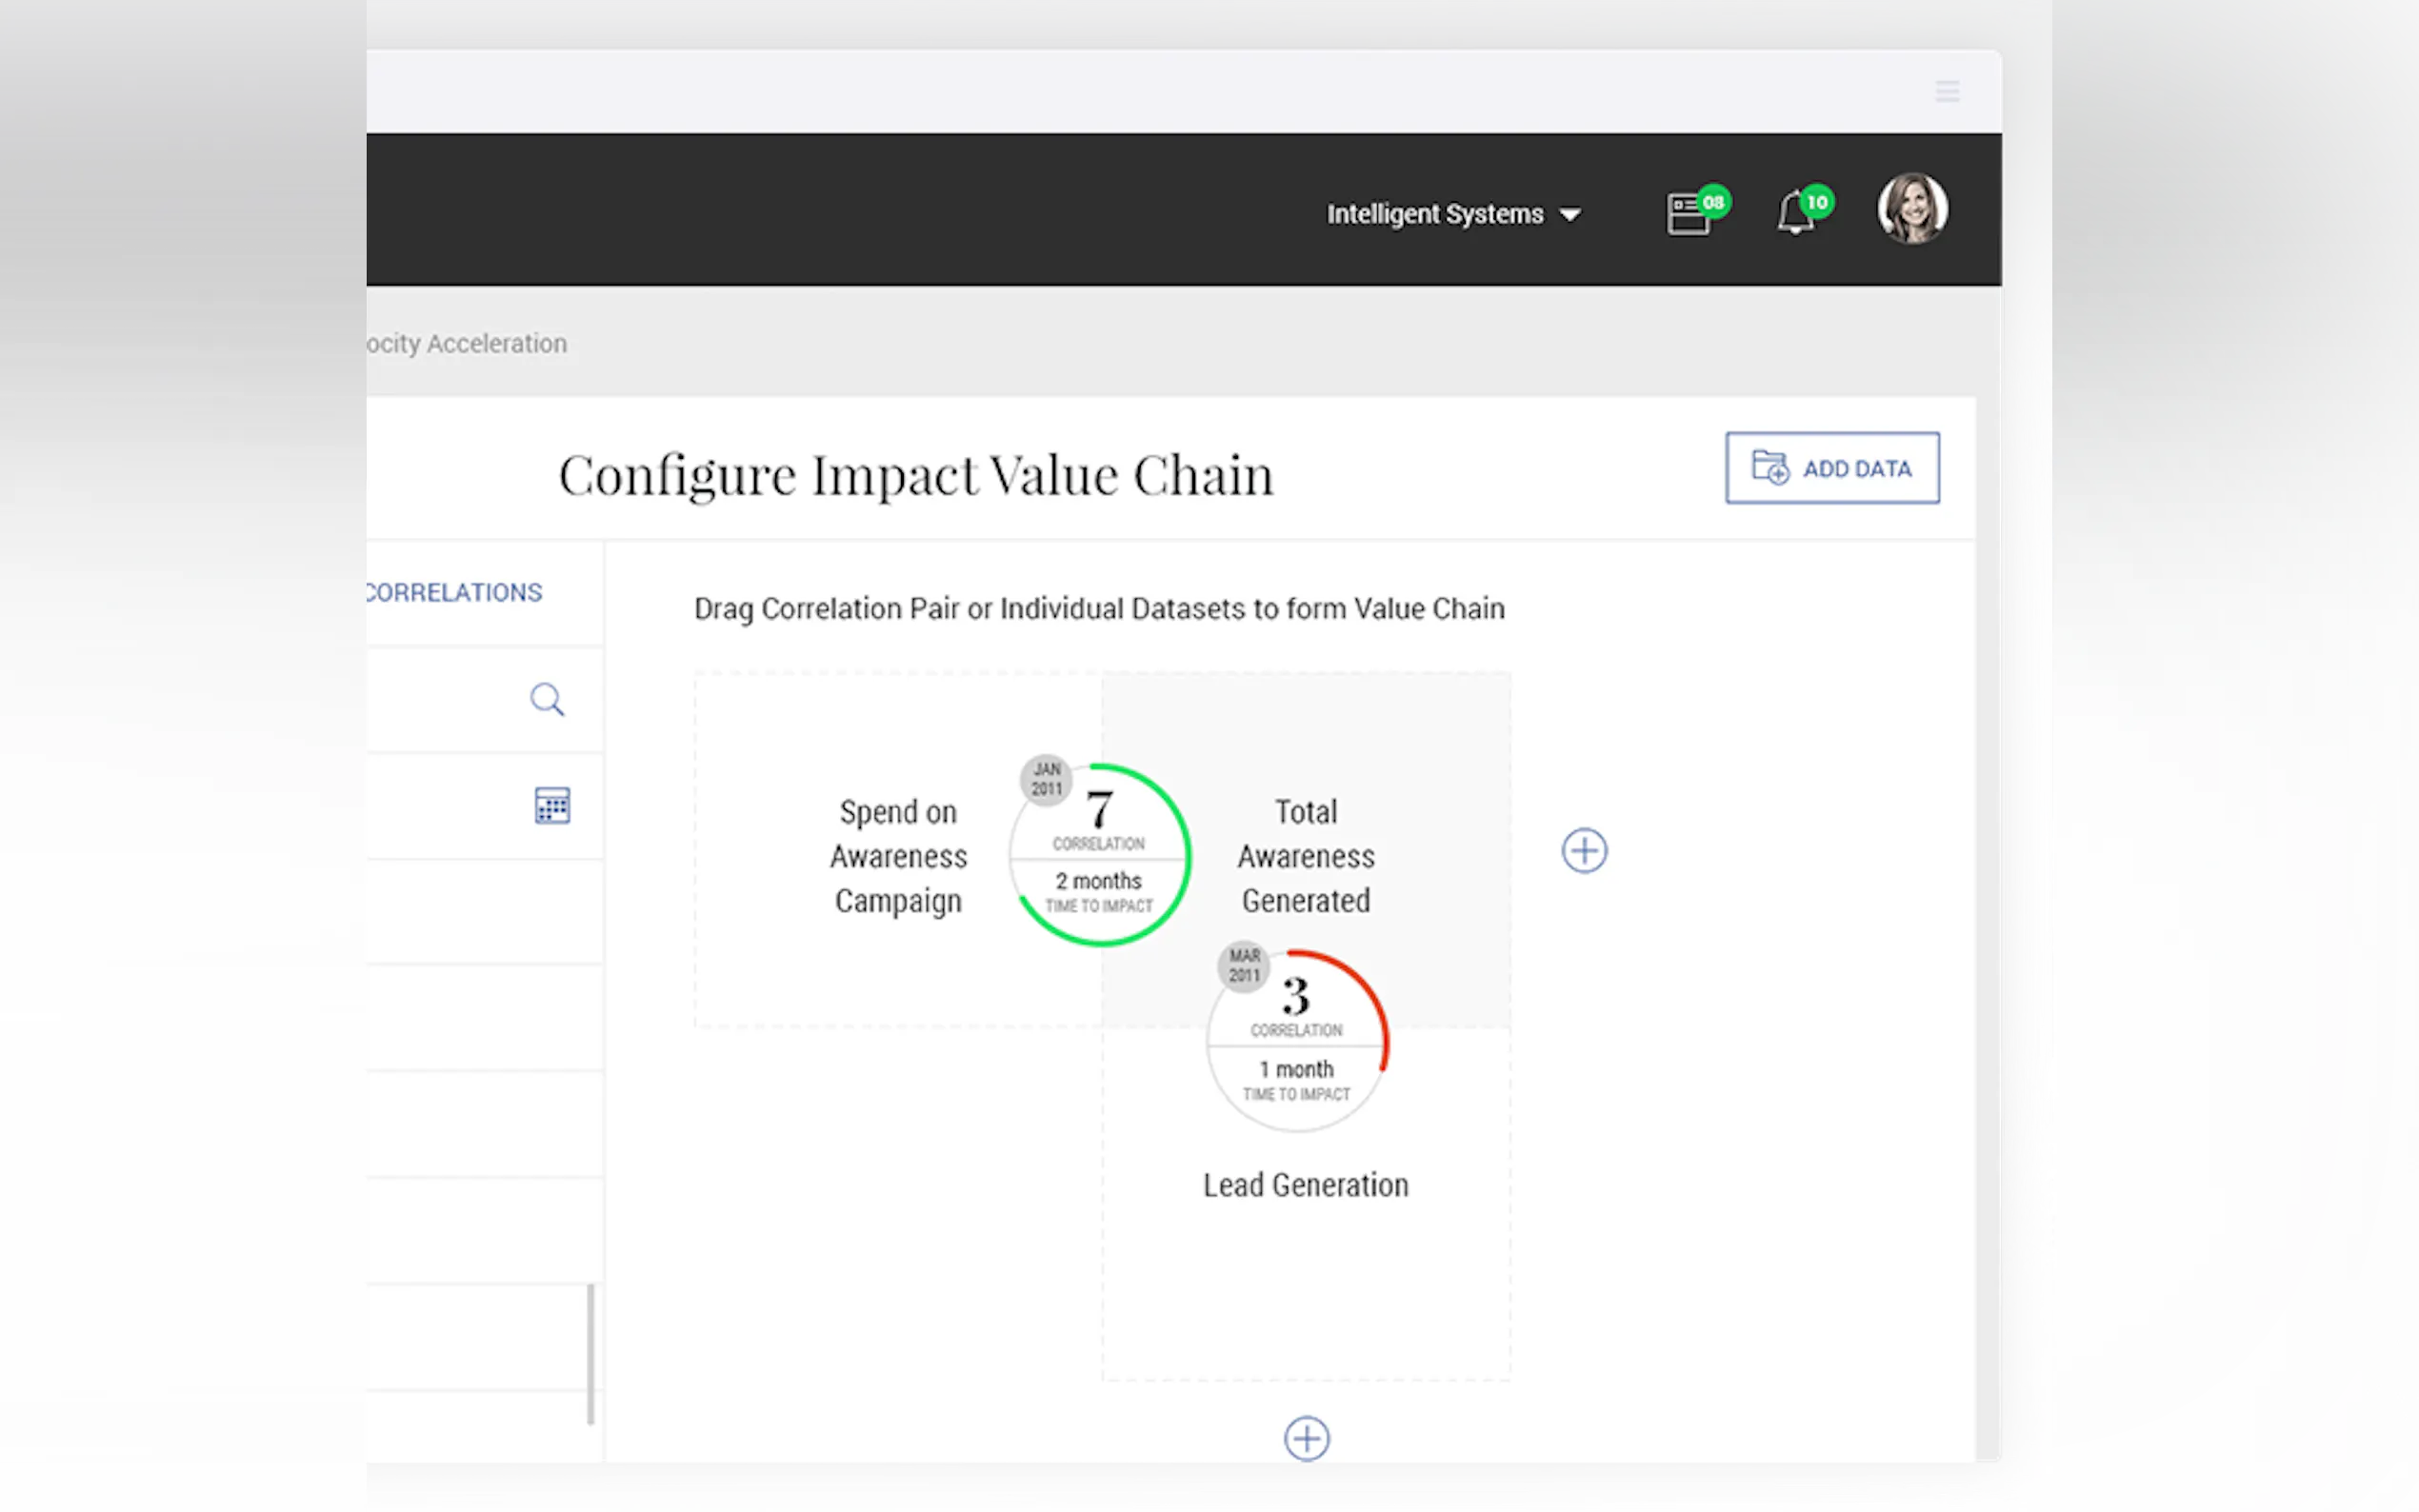This screenshot has width=2419, height=1512.
Task: Click the JAN 2011 date badge
Action: [x=1046, y=779]
